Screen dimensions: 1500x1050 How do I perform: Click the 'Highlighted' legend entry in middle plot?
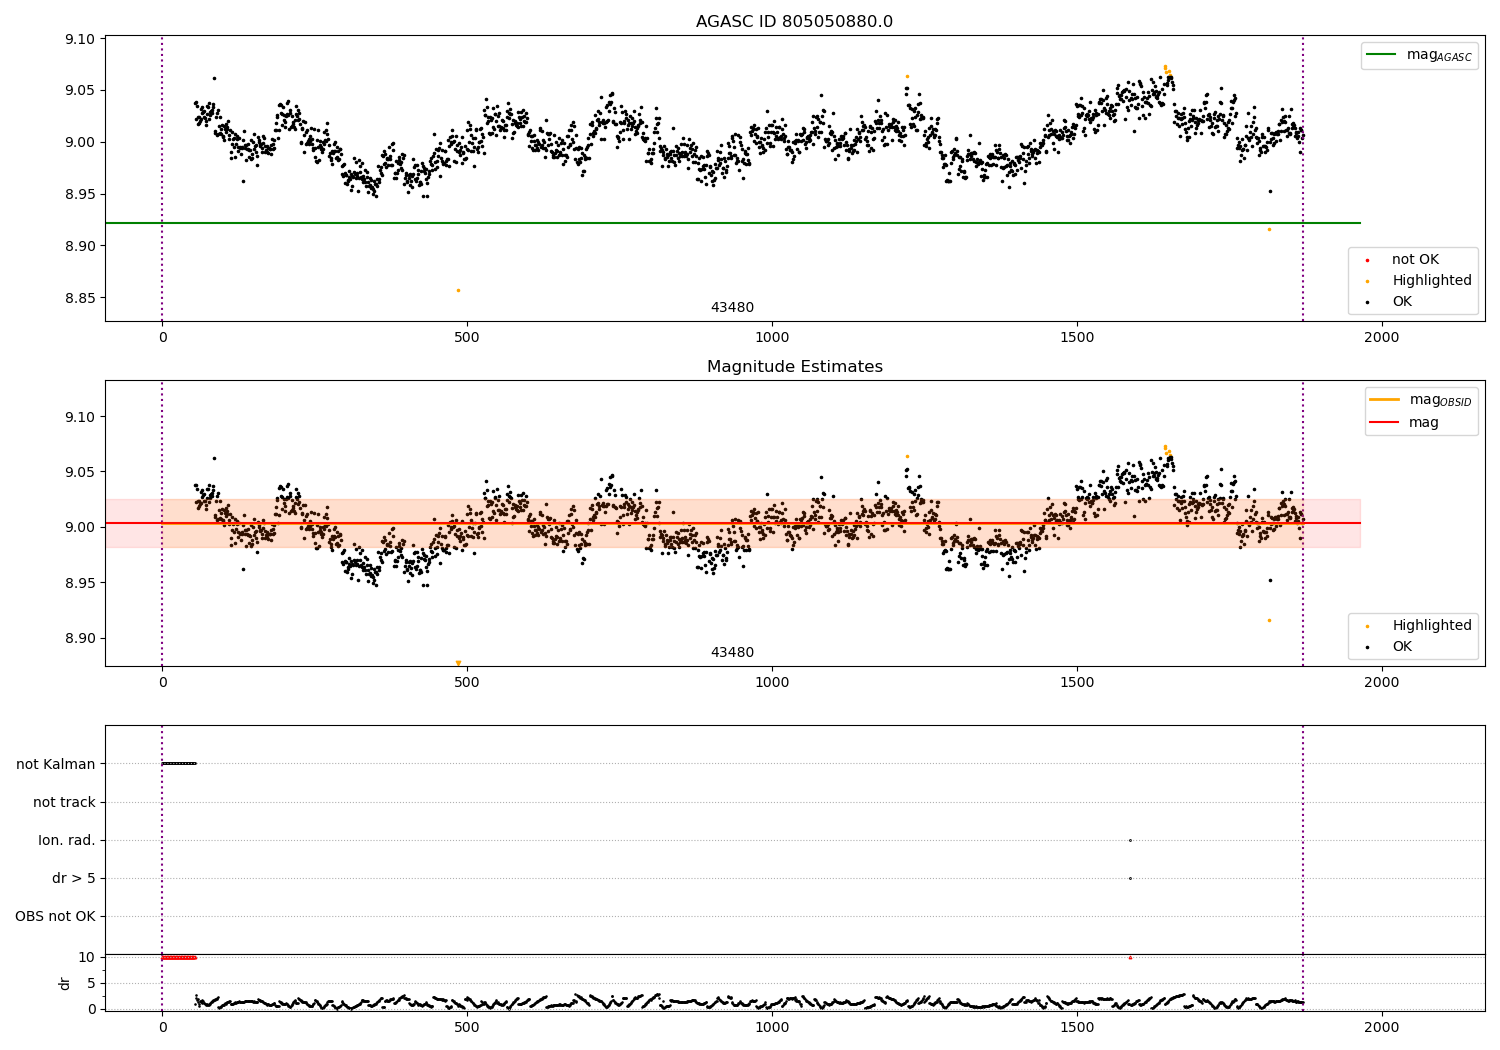(x=1419, y=626)
